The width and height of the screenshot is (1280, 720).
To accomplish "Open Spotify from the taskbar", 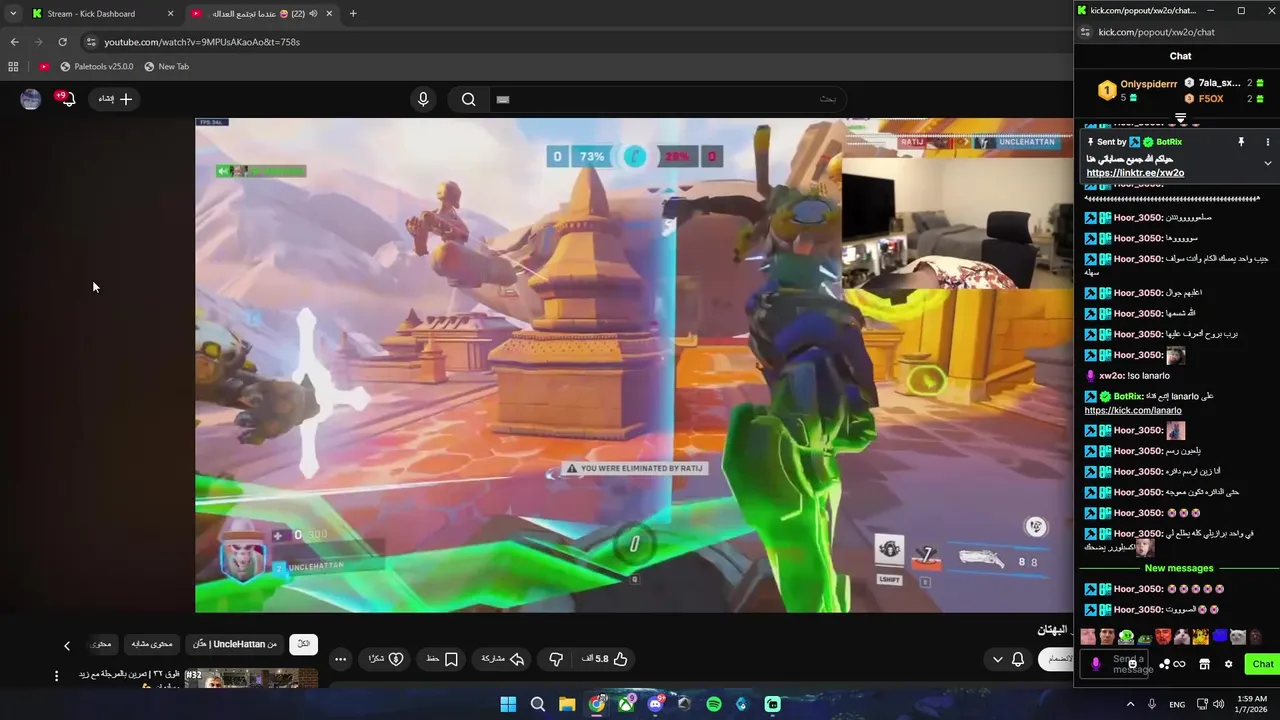I will pos(714,704).
